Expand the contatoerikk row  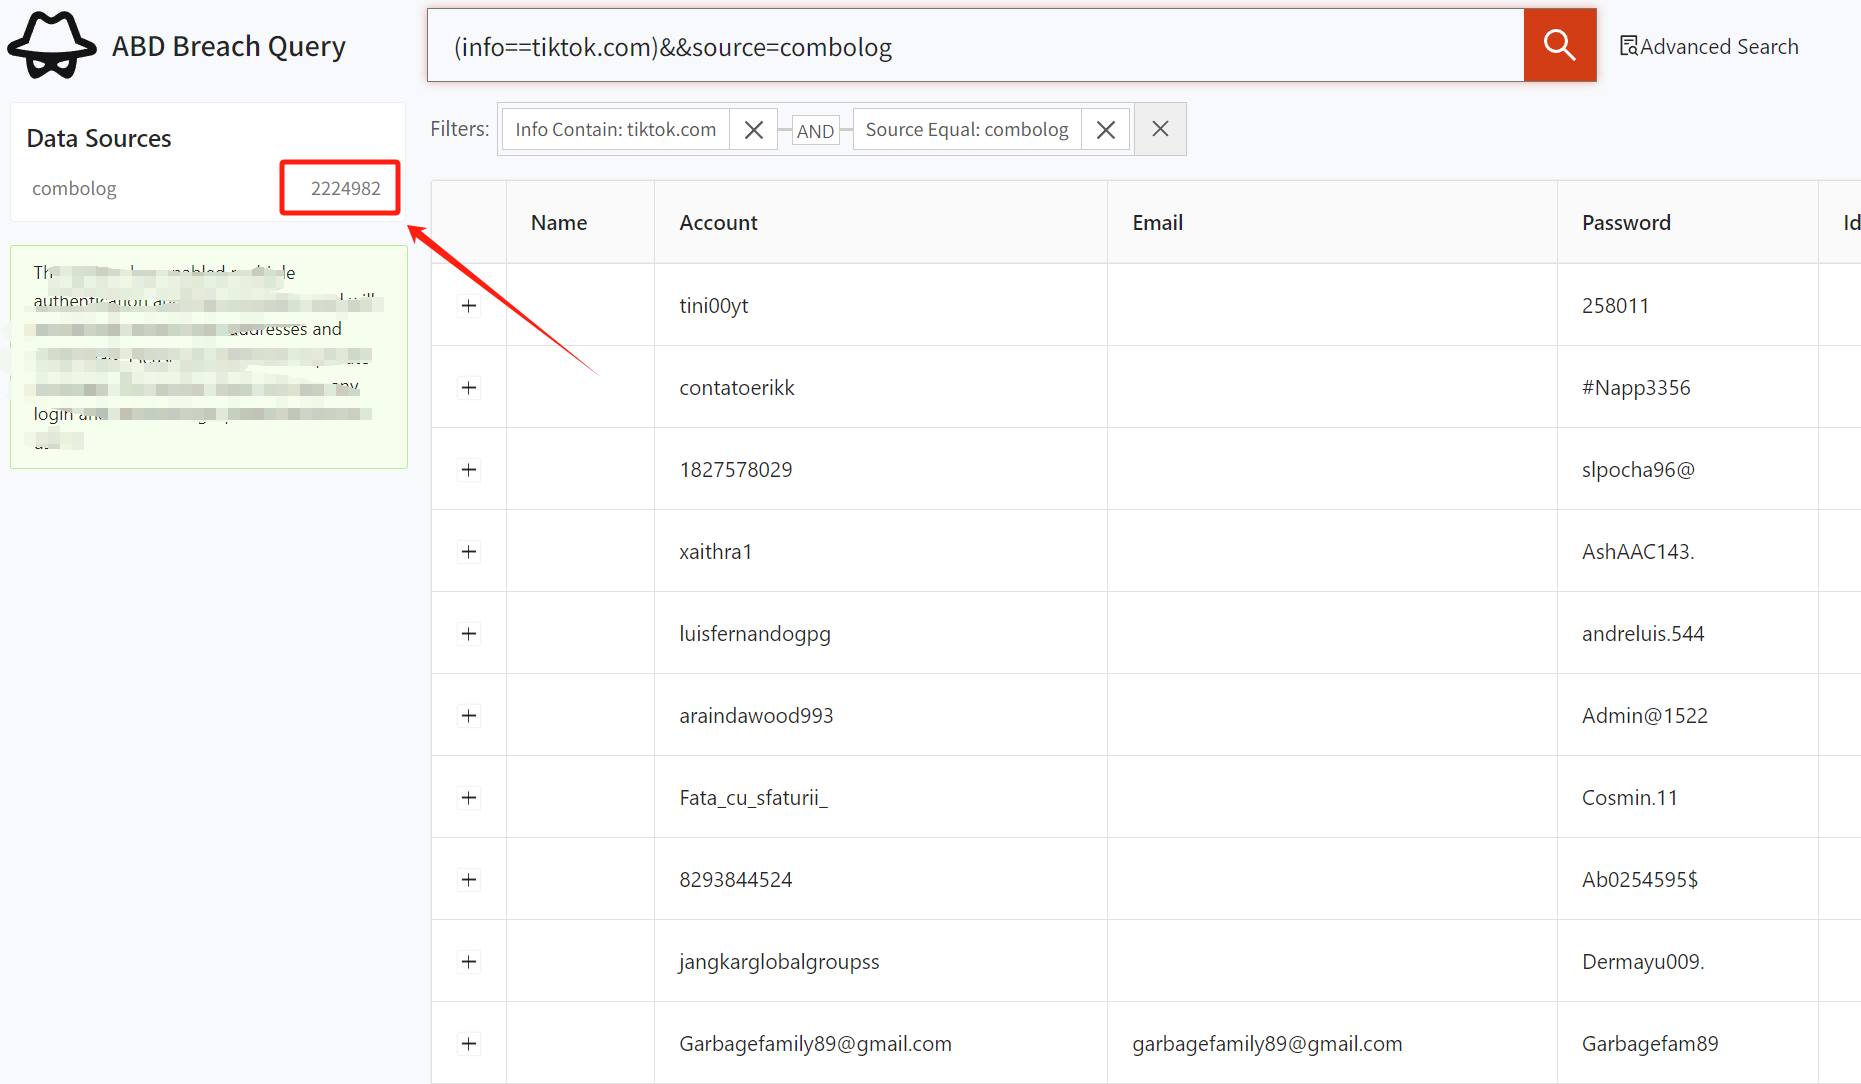(469, 388)
